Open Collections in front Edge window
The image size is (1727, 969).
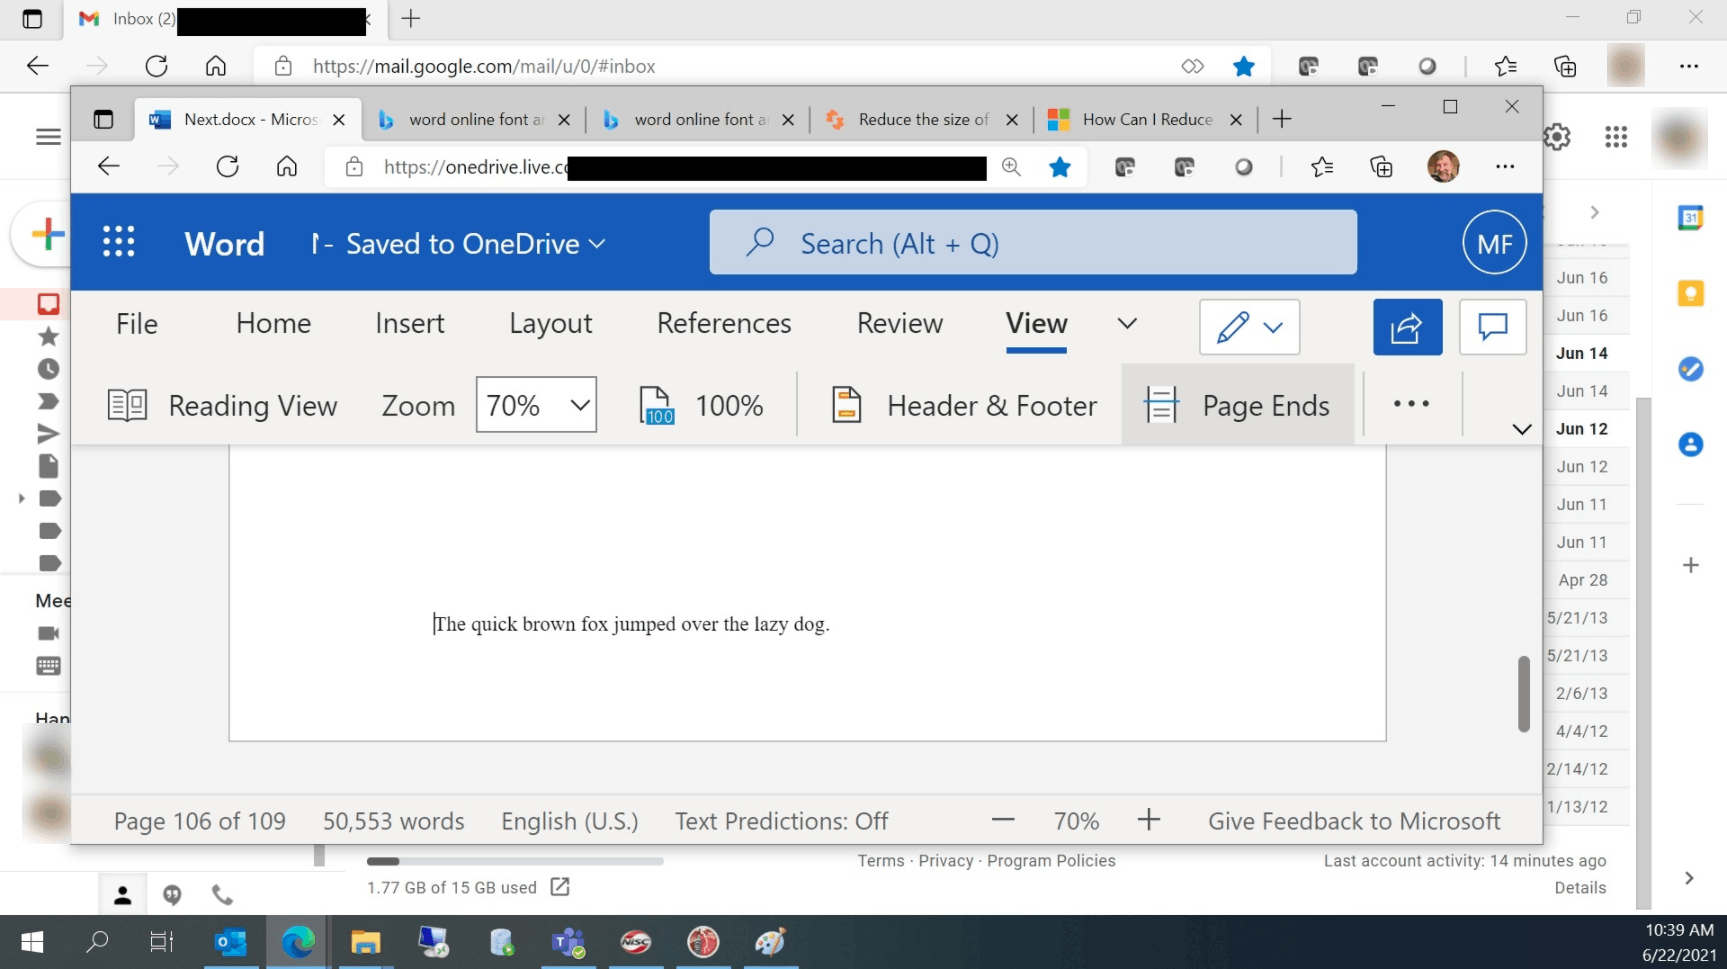pyautogui.click(x=1381, y=167)
